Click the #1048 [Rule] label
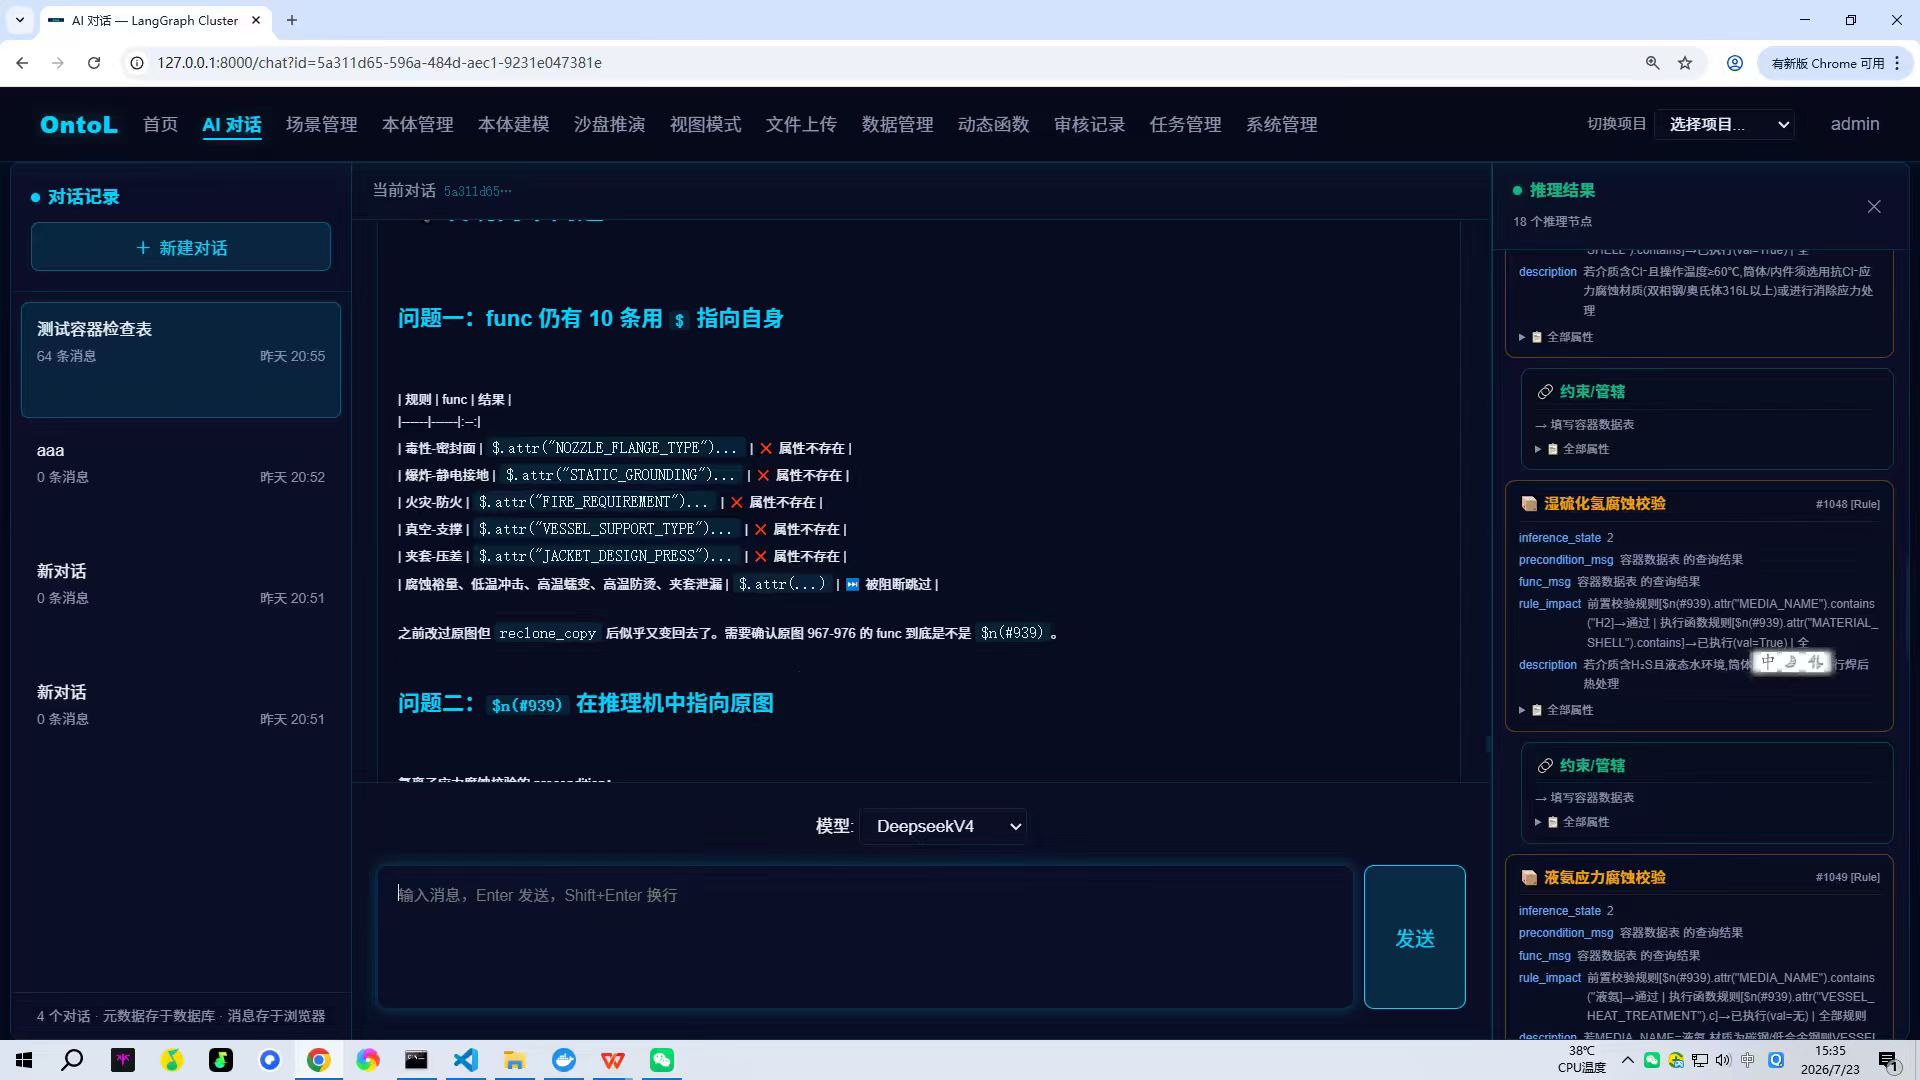Screen dimensions: 1920x1080 coord(1848,504)
